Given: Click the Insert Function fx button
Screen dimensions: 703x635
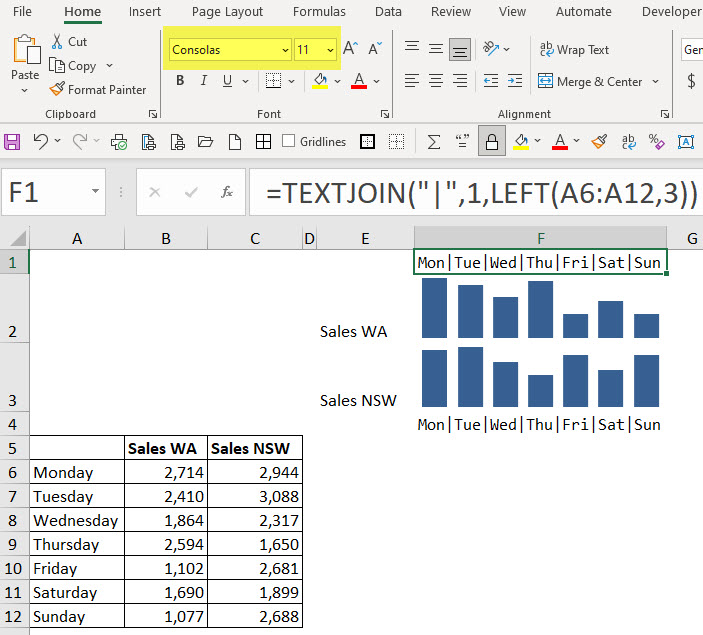Looking at the screenshot, I should pos(227,191).
